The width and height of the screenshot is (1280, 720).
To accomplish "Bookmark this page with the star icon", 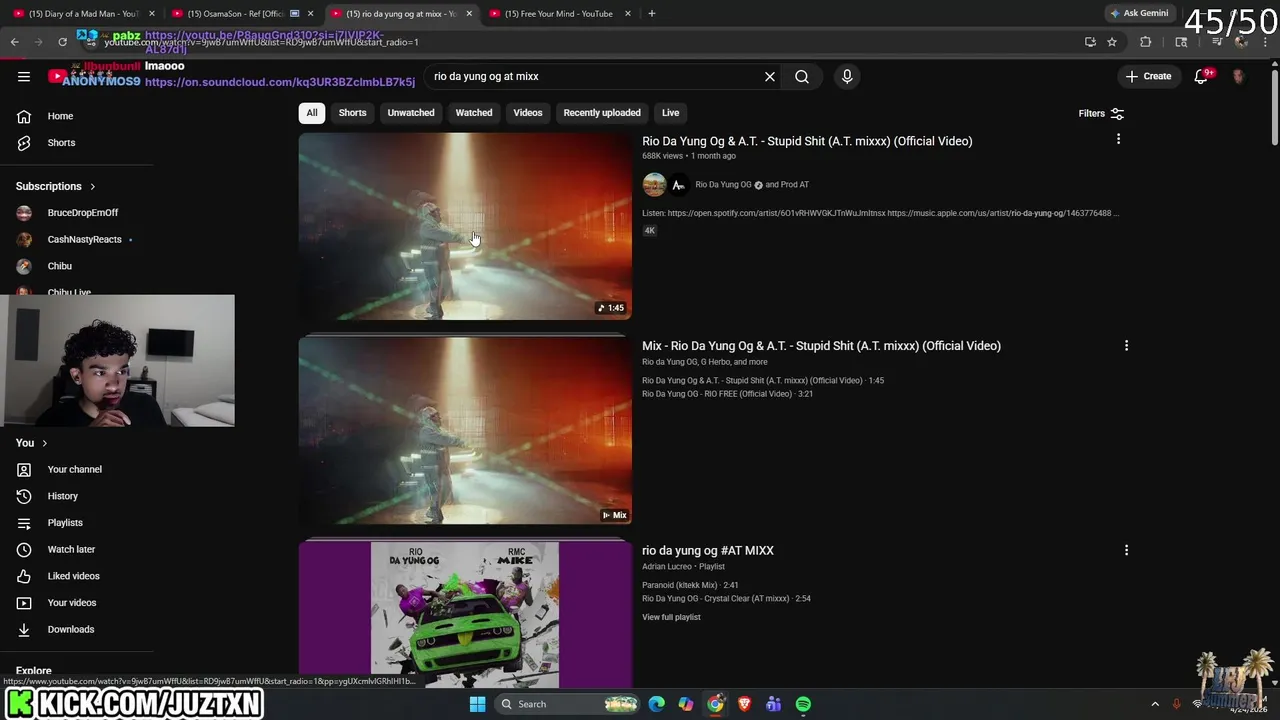I will [x=1112, y=42].
